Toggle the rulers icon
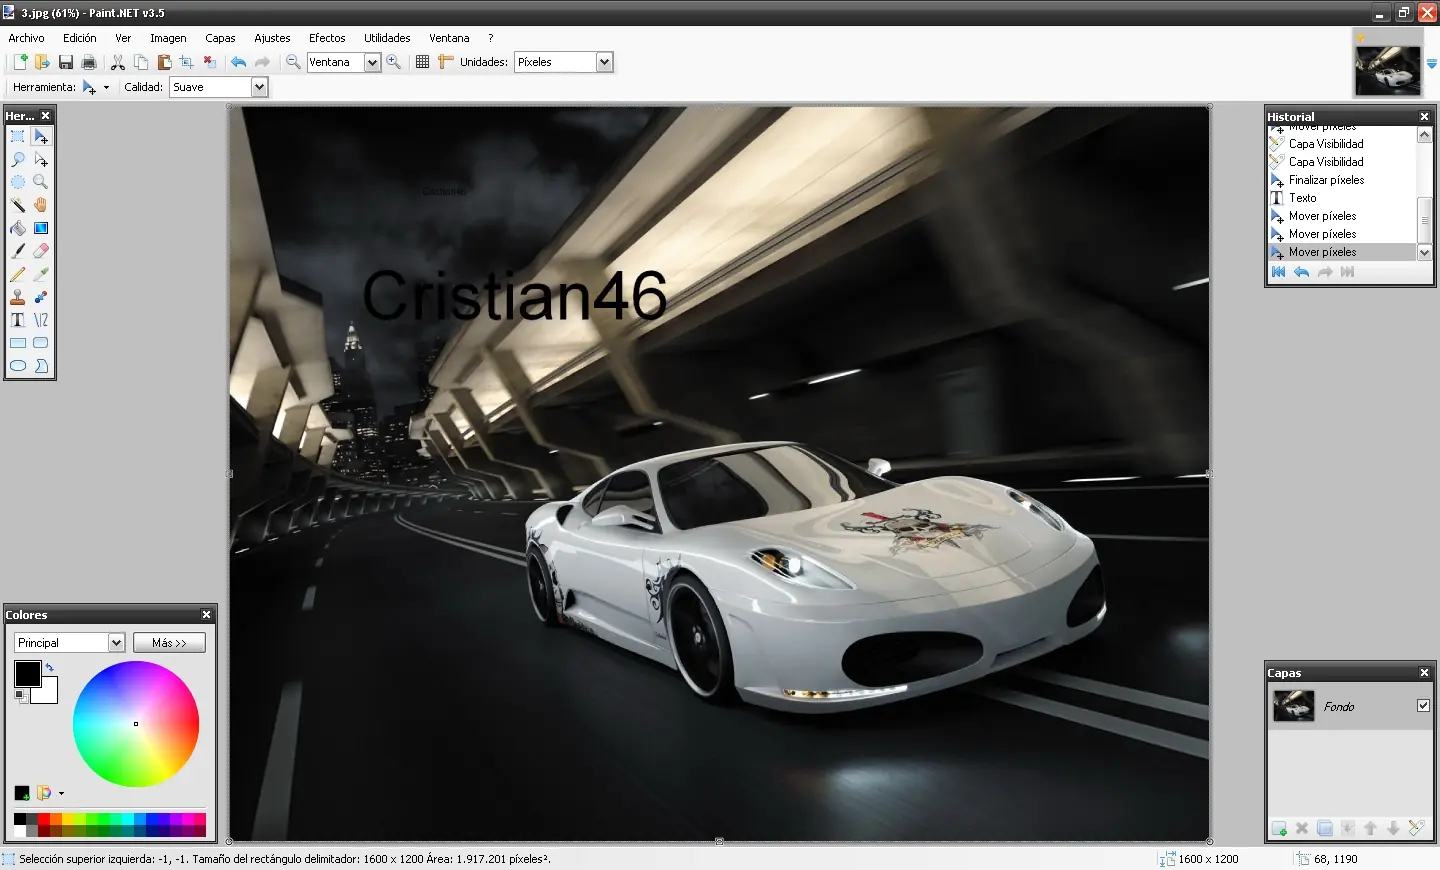Image resolution: width=1440 pixels, height=870 pixels. pos(446,62)
